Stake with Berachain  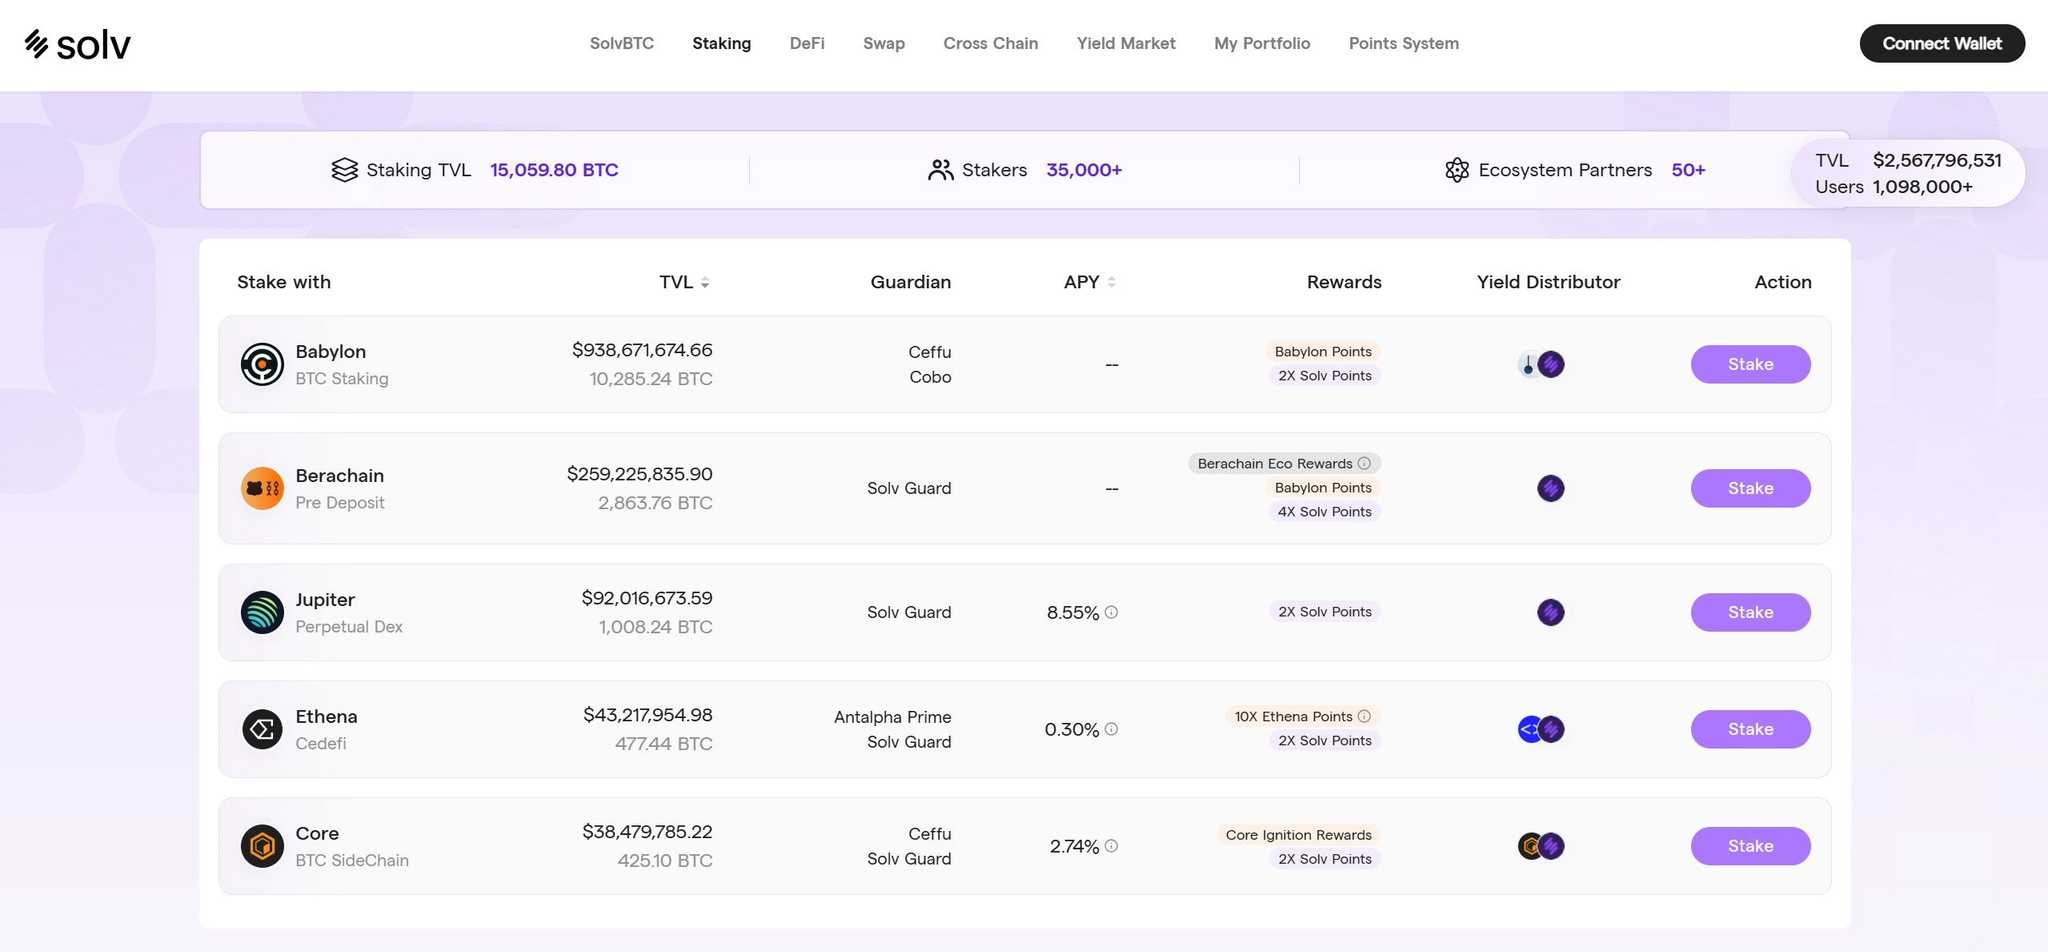point(1750,488)
